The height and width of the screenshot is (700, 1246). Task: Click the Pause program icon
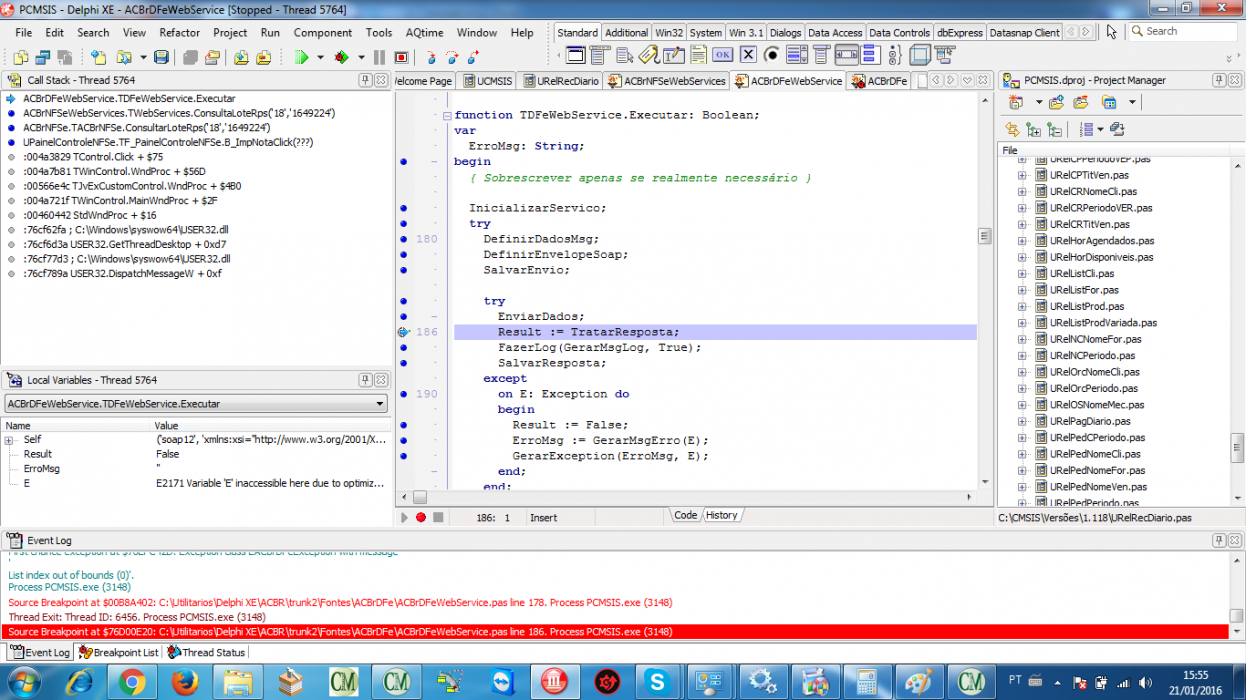click(378, 57)
